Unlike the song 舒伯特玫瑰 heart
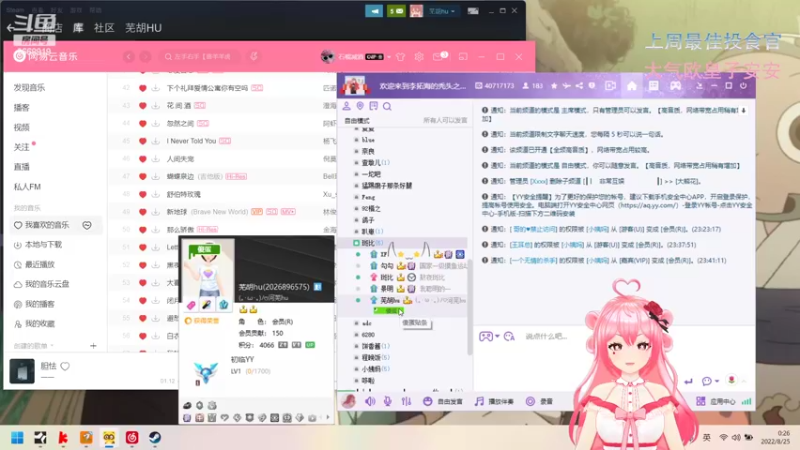Image resolution: width=800 pixels, height=450 pixels. pos(142,194)
